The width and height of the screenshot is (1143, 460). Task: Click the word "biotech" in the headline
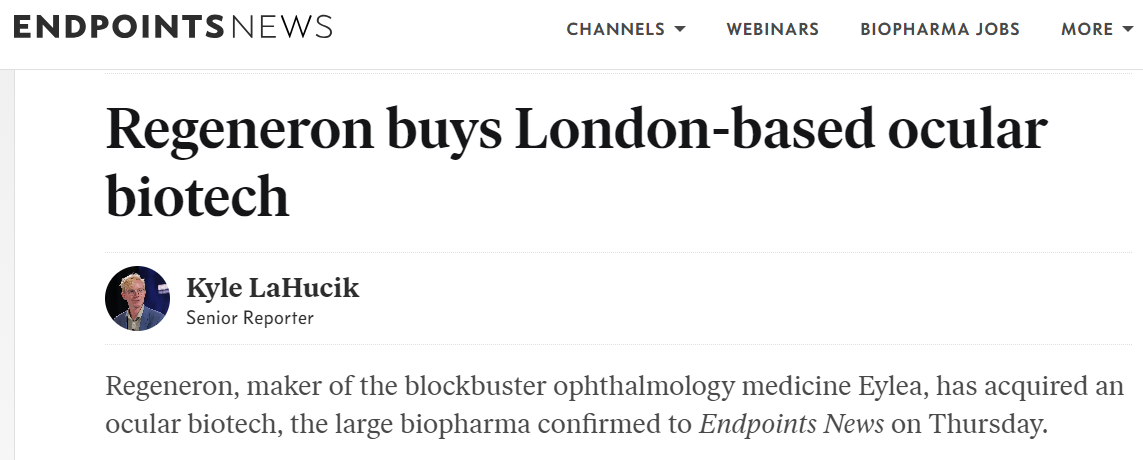pyautogui.click(x=197, y=196)
